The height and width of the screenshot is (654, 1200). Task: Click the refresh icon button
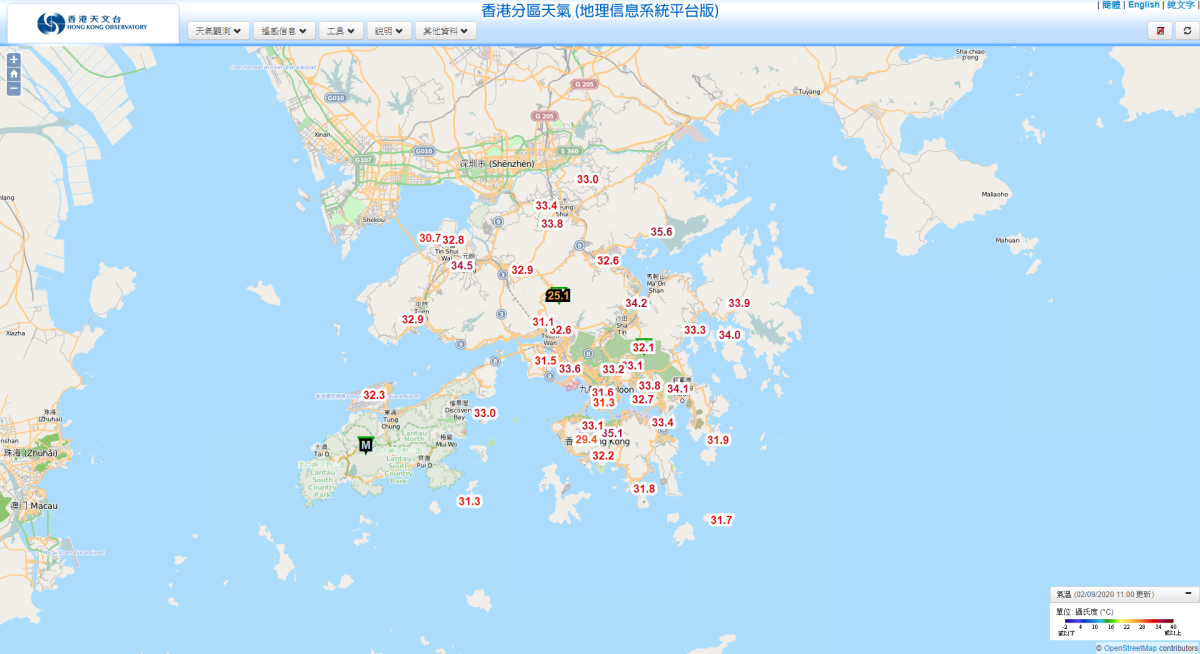click(x=1186, y=31)
